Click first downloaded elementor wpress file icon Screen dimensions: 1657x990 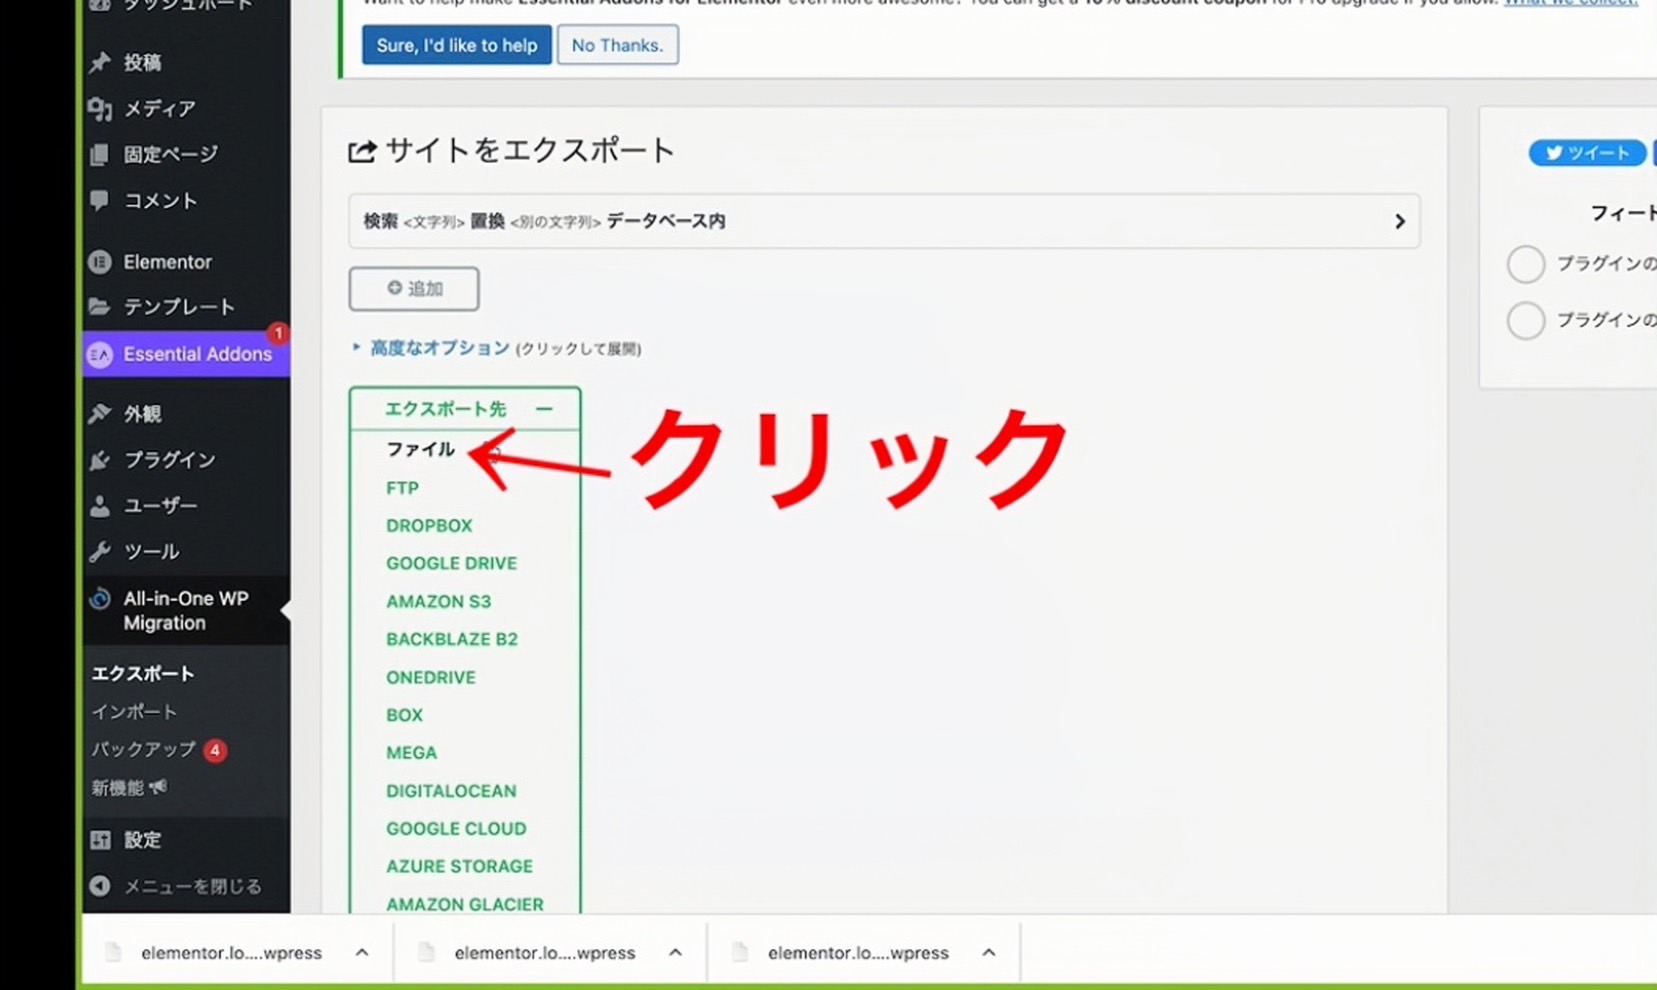coord(113,952)
